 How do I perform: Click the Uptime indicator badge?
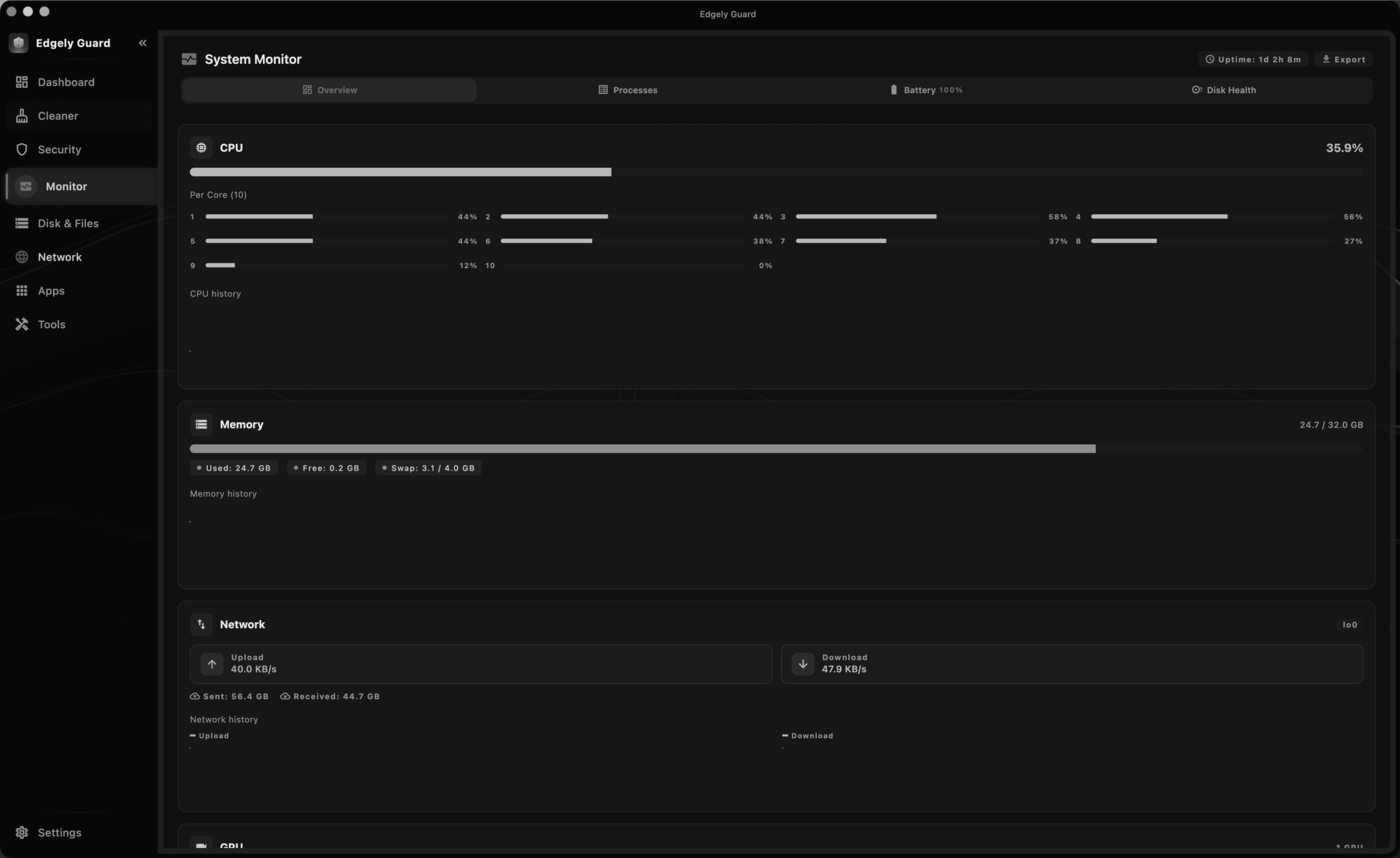pyautogui.click(x=1253, y=59)
